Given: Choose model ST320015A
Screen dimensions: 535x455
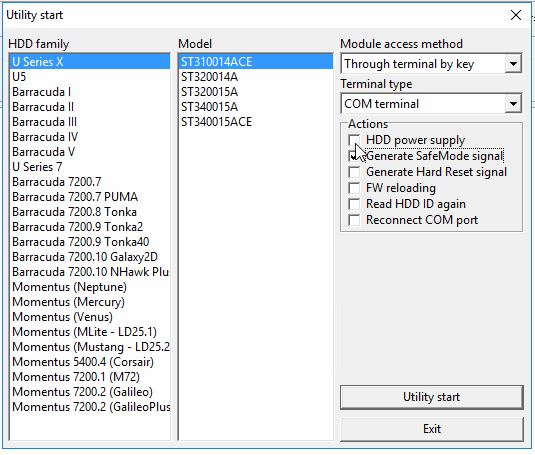Looking at the screenshot, I should tap(256, 92).
